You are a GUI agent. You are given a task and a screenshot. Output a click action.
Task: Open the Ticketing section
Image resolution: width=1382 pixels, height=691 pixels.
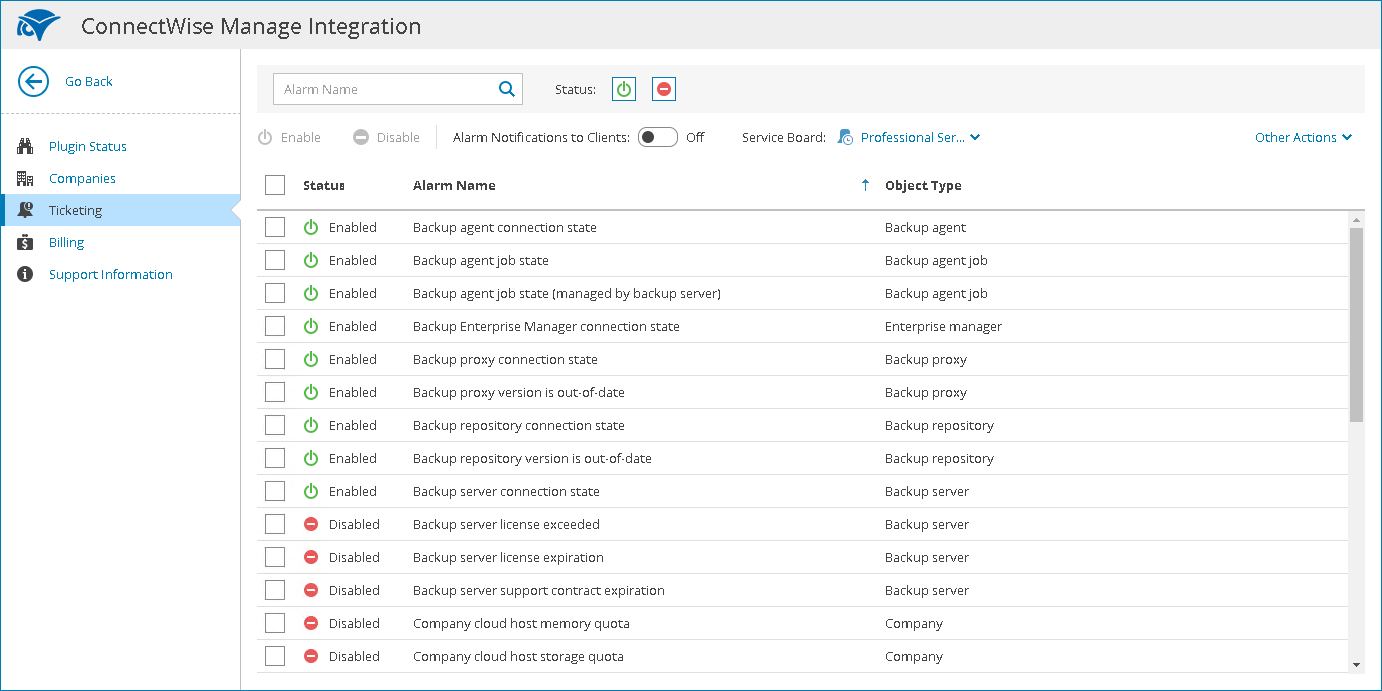pyautogui.click(x=76, y=210)
